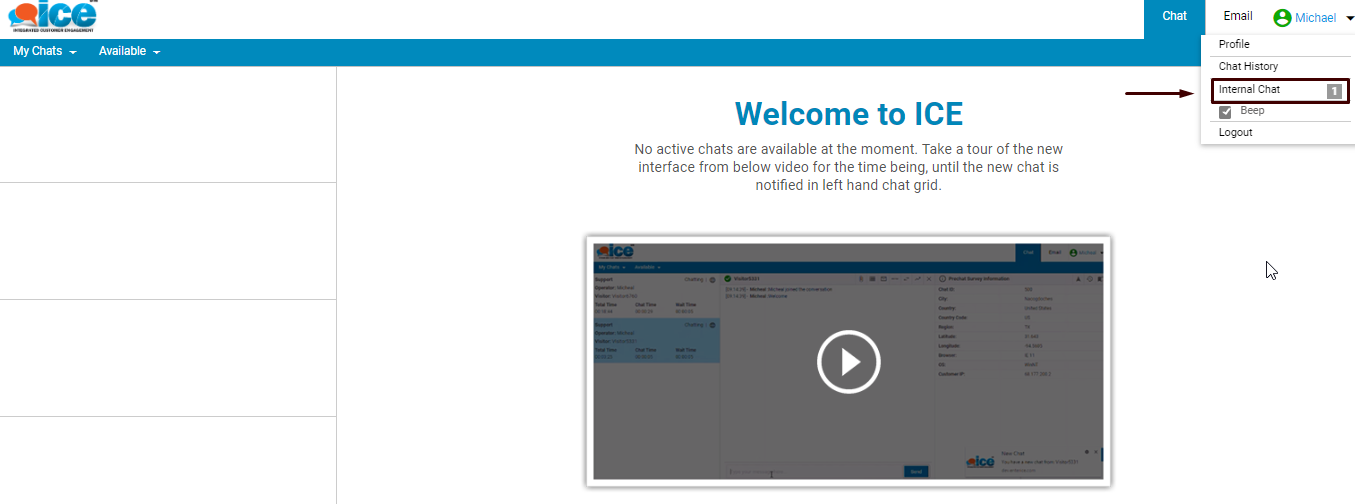Open the Available status dropdown

[x=129, y=52]
